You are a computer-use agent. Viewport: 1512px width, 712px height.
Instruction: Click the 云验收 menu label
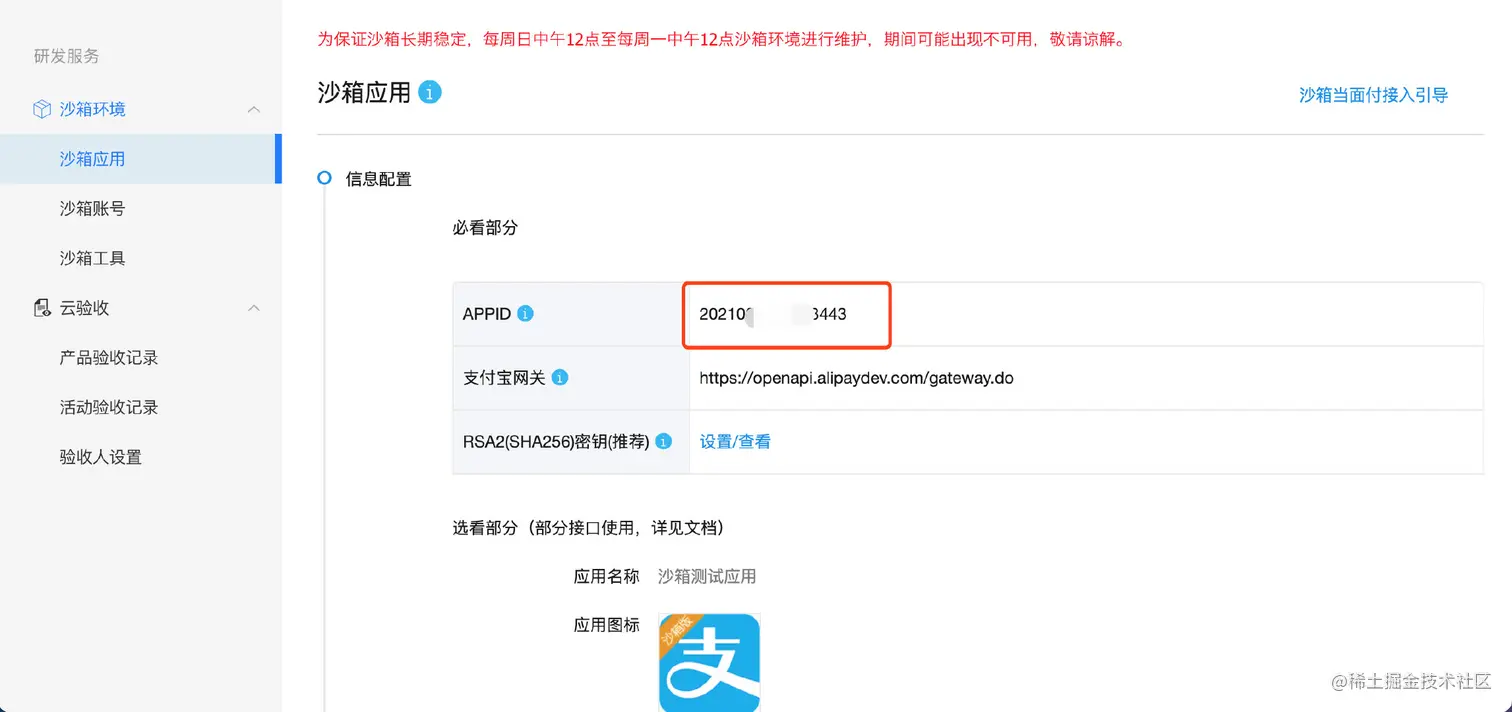click(84, 308)
